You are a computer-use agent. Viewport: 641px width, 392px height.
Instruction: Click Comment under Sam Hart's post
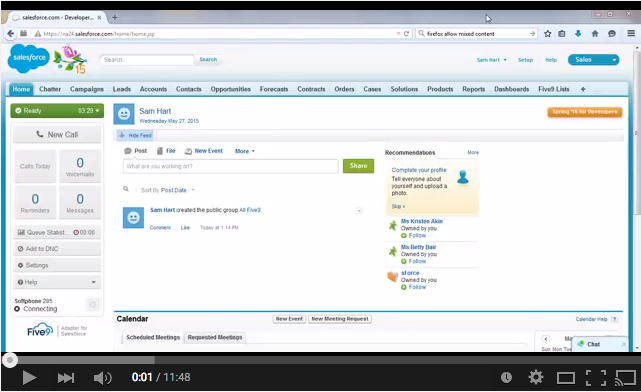[160, 228]
